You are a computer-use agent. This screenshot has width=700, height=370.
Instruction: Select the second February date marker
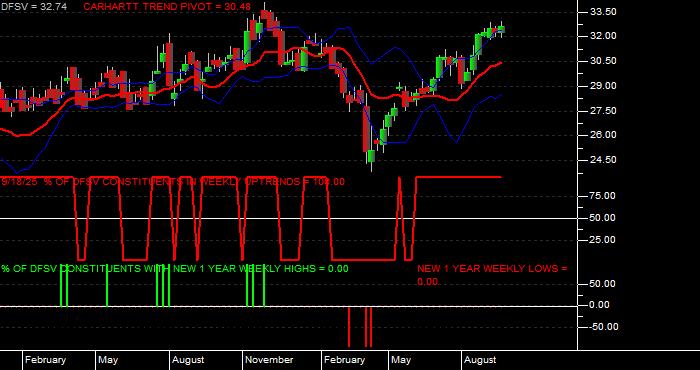pyautogui.click(x=344, y=360)
